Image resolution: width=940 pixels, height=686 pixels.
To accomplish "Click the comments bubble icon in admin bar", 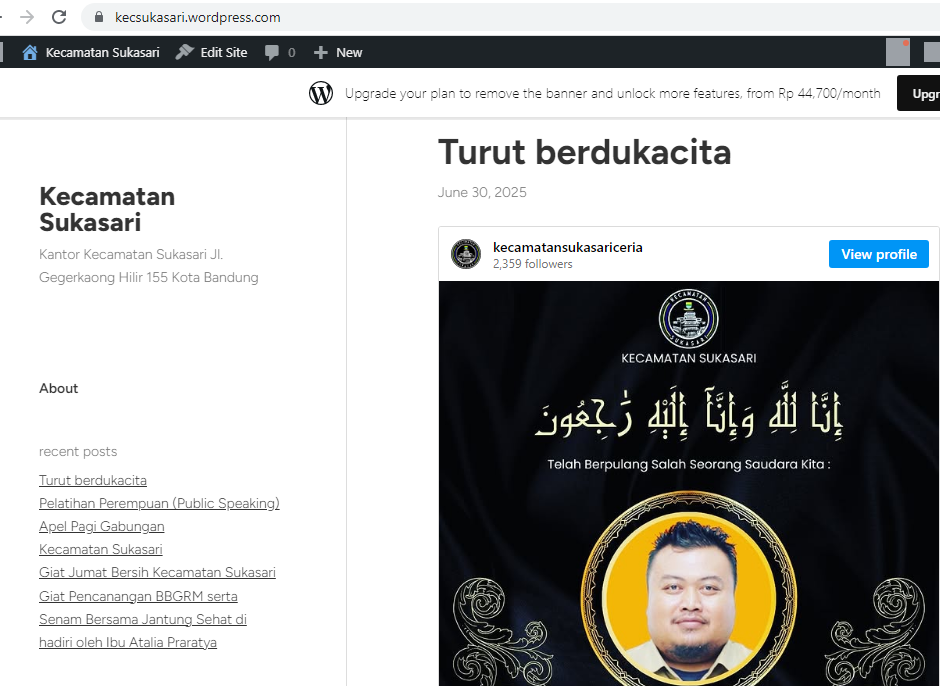I will pyautogui.click(x=272, y=52).
